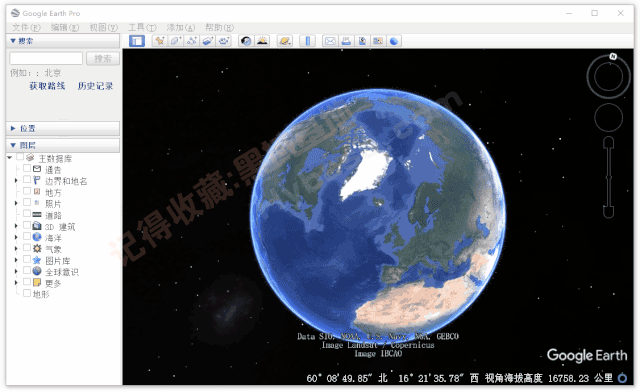Click the 图片库 star icon
The image size is (640, 392).
(x=37, y=260)
